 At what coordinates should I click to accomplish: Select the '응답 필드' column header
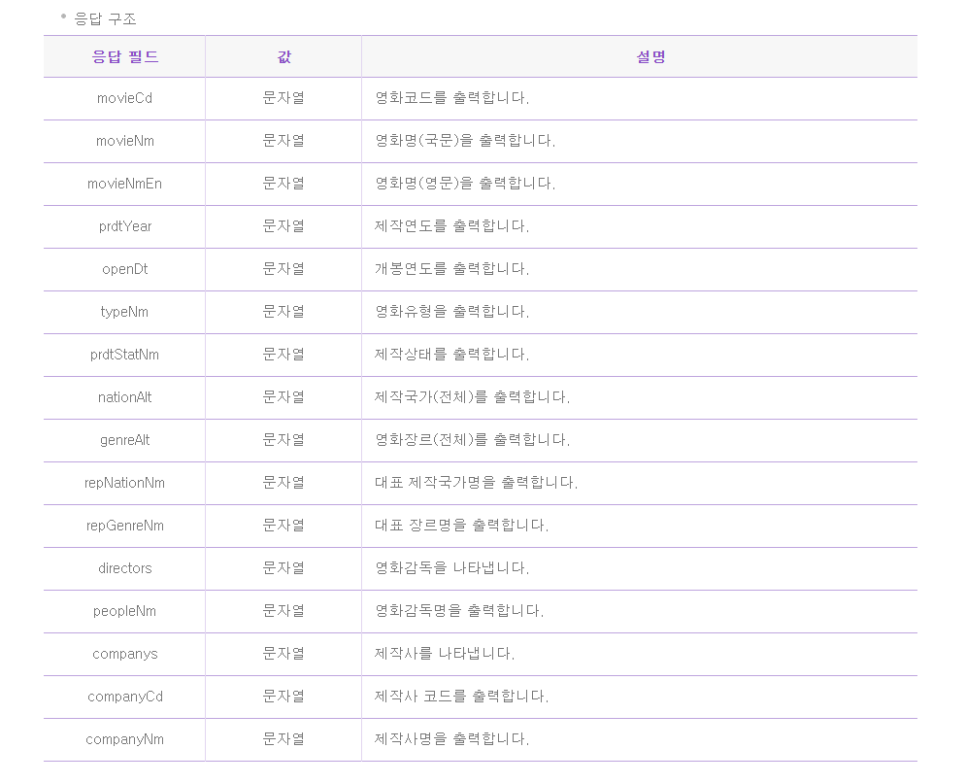point(125,57)
